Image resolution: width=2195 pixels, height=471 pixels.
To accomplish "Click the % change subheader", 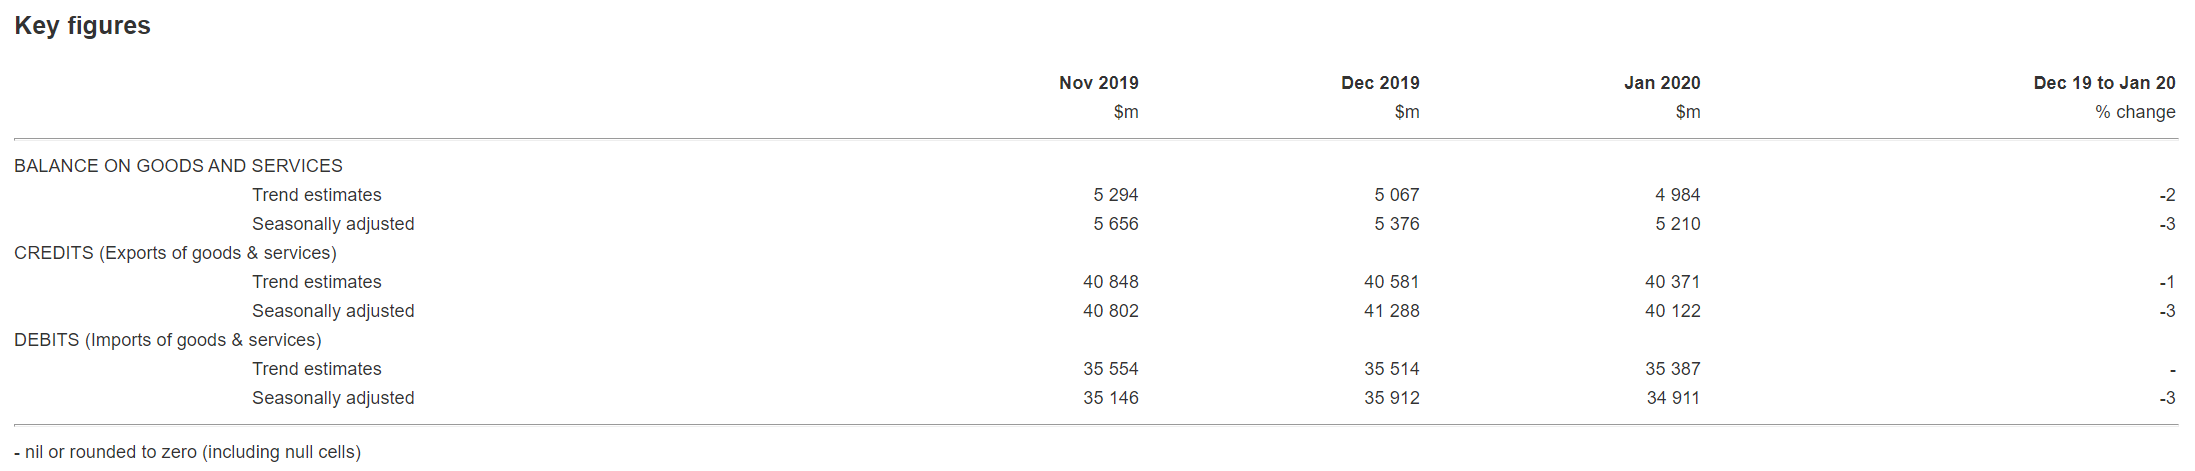I will pos(2134,112).
